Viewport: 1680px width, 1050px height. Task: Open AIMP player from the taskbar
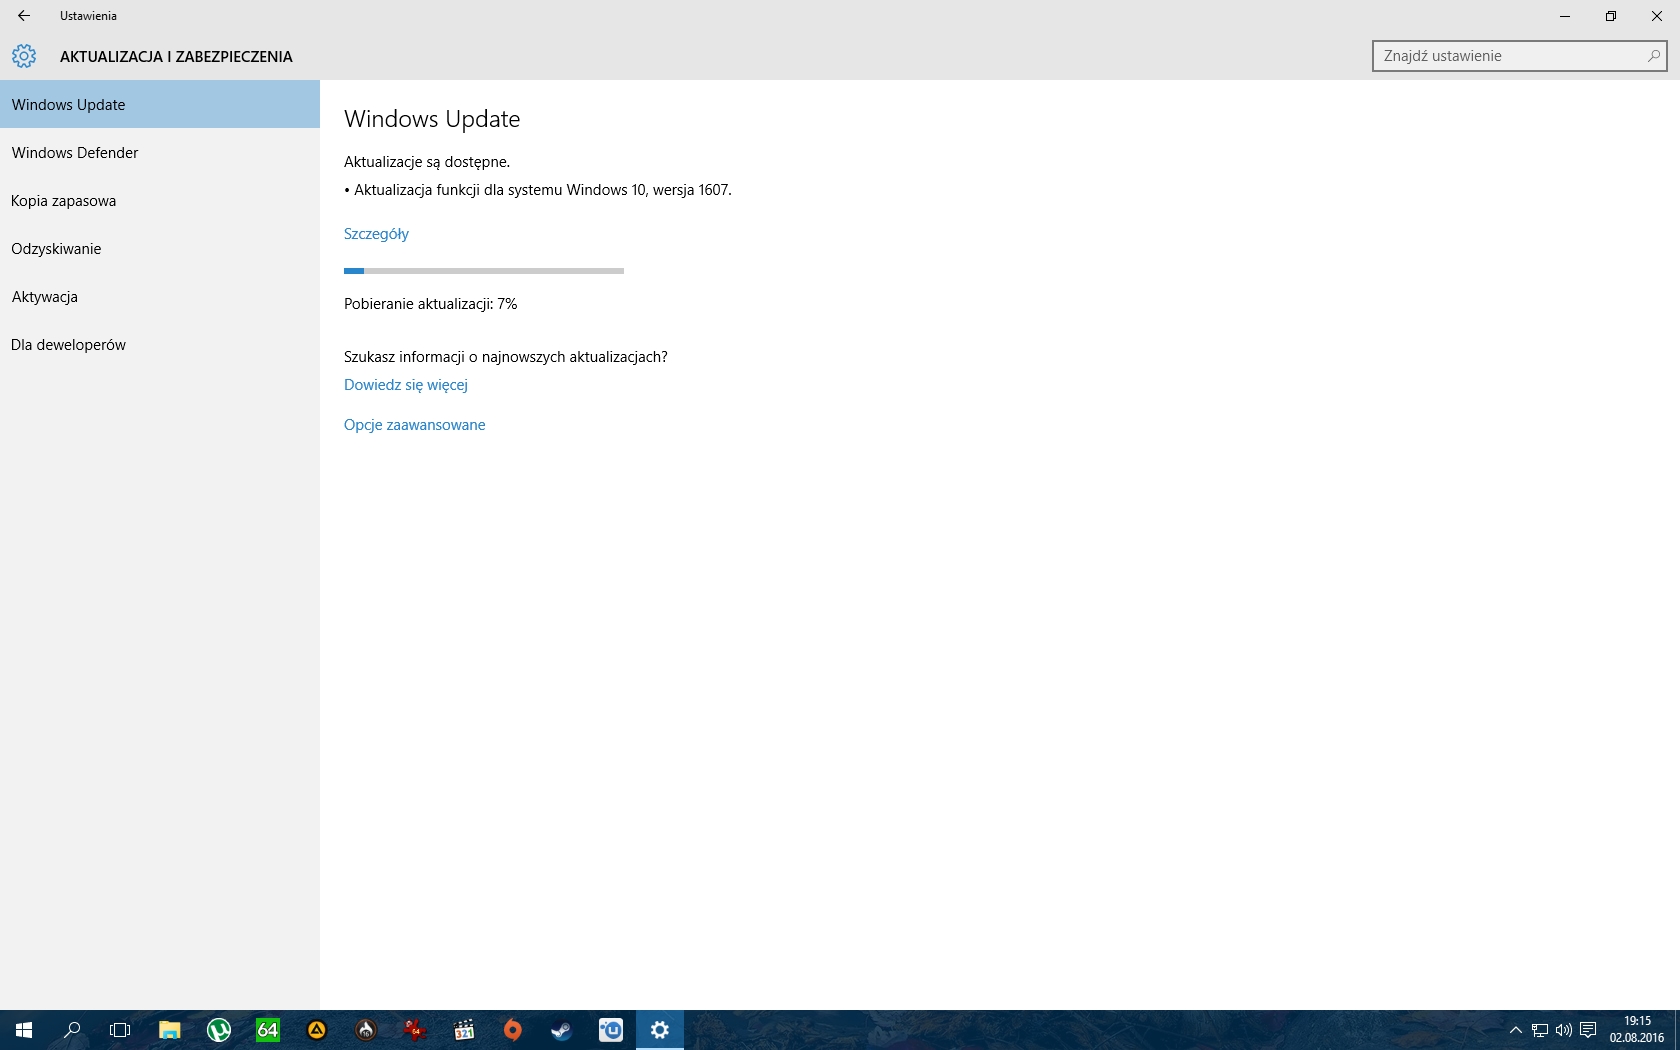point(317,1030)
